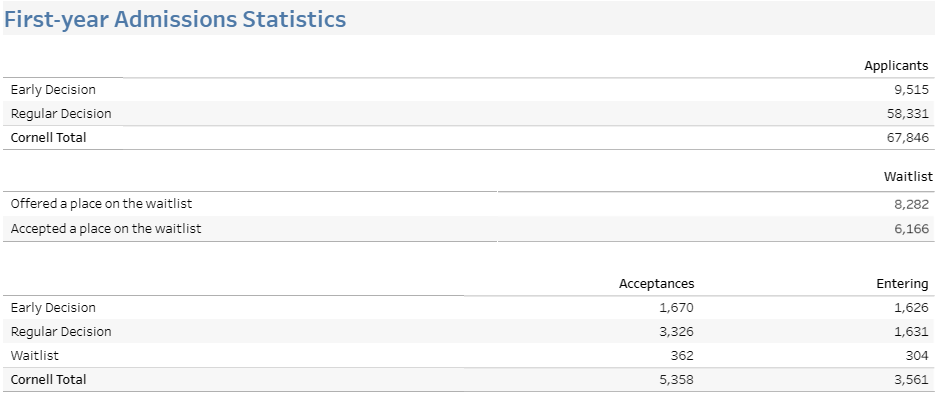Click the Waitlist column header

coord(908,177)
